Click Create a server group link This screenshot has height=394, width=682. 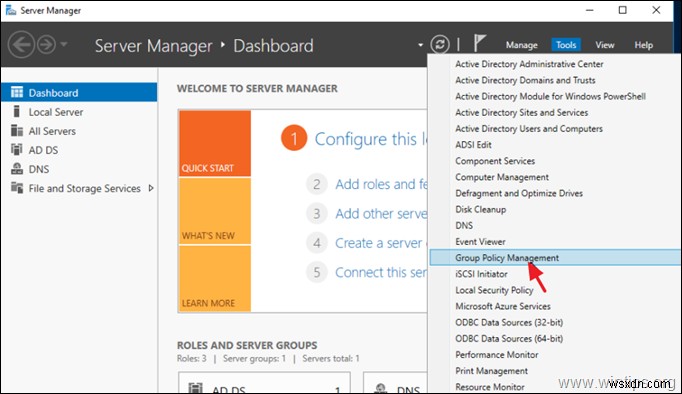[381, 243]
